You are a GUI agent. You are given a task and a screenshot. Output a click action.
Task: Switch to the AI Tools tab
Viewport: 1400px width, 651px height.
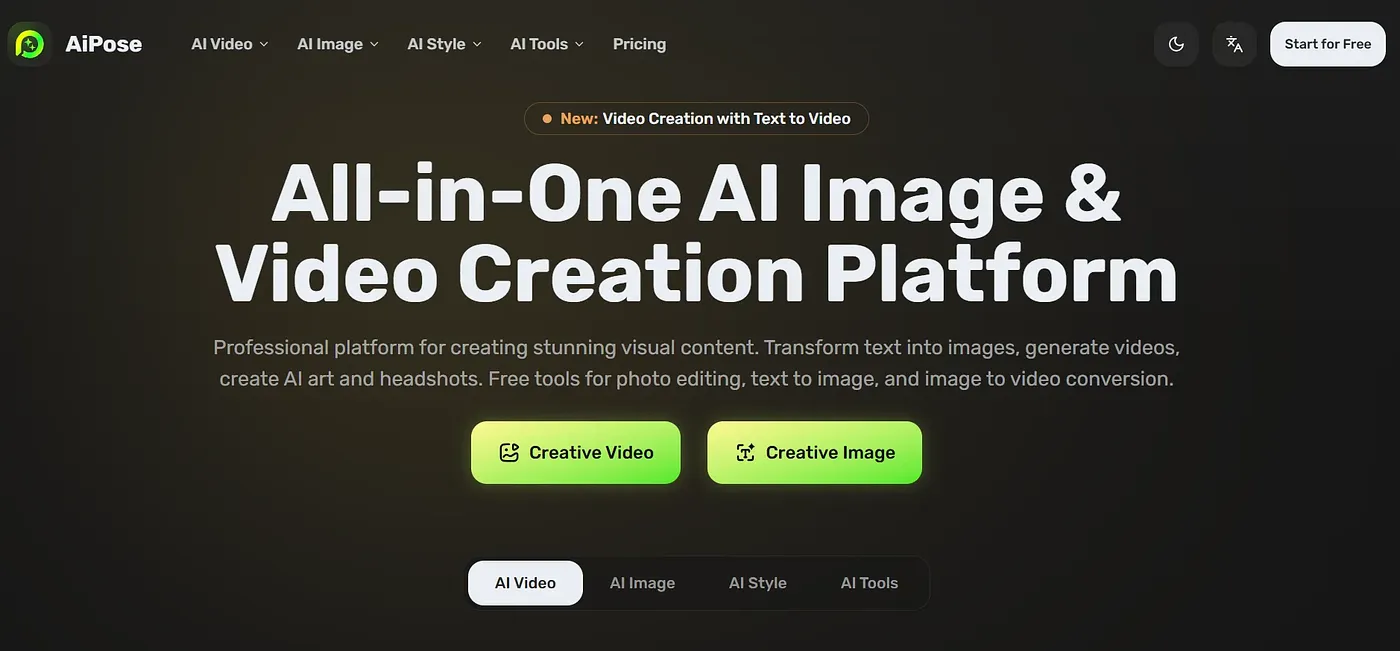(x=869, y=583)
